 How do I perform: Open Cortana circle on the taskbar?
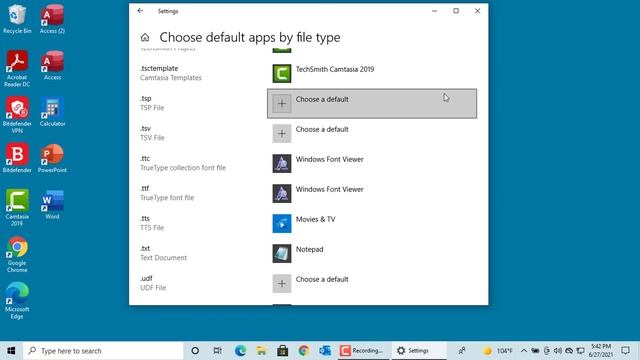point(195,351)
